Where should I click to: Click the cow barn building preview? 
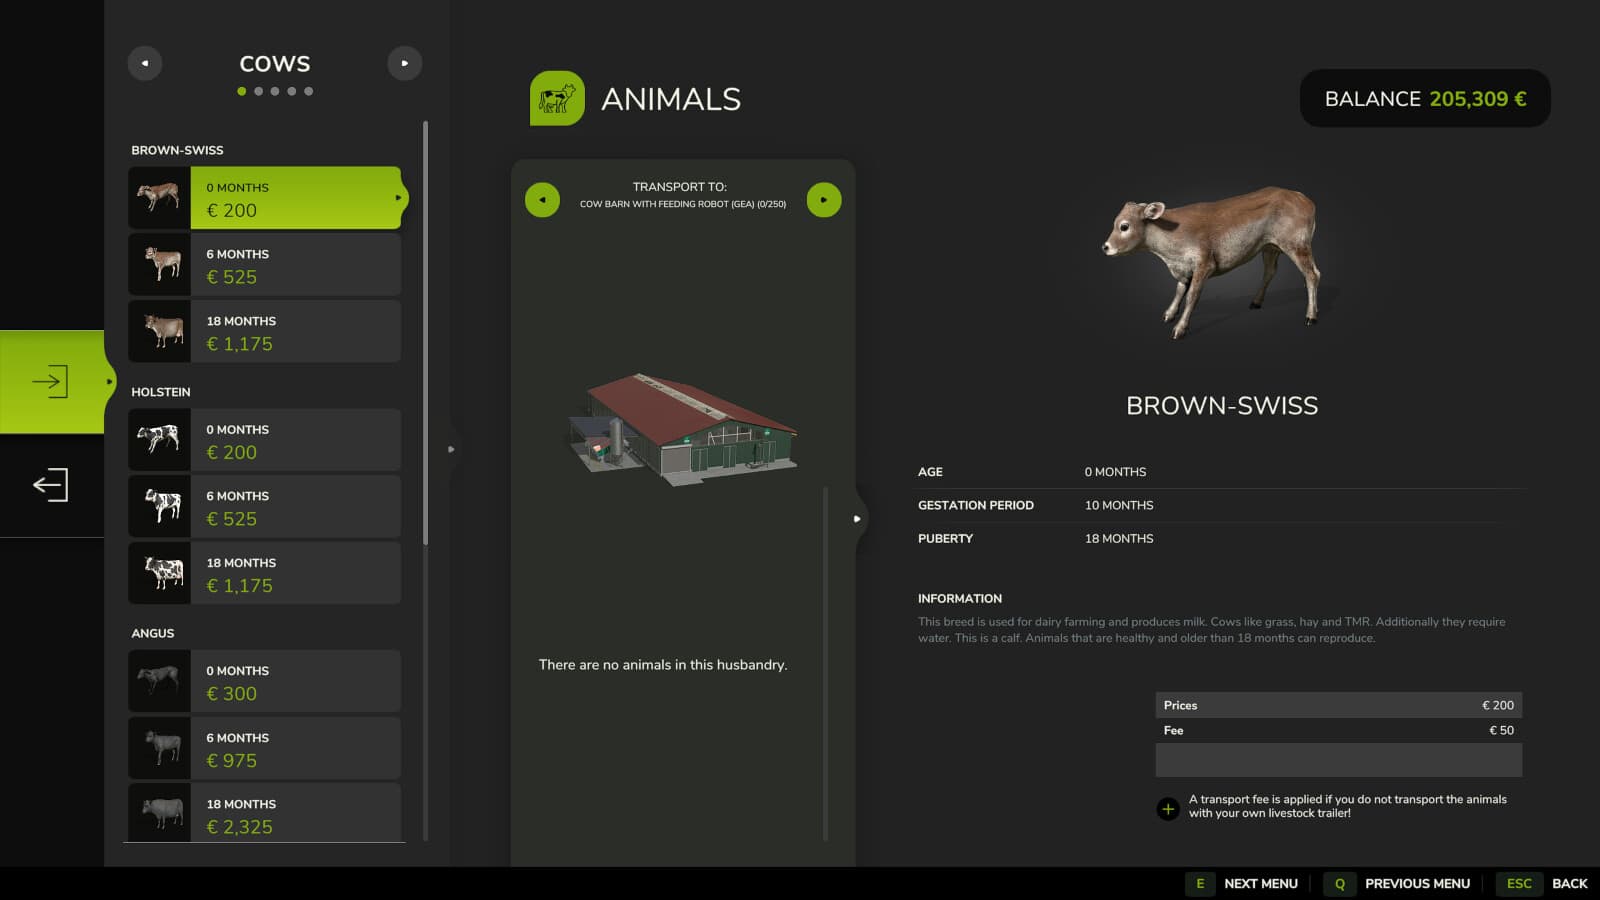[683, 430]
